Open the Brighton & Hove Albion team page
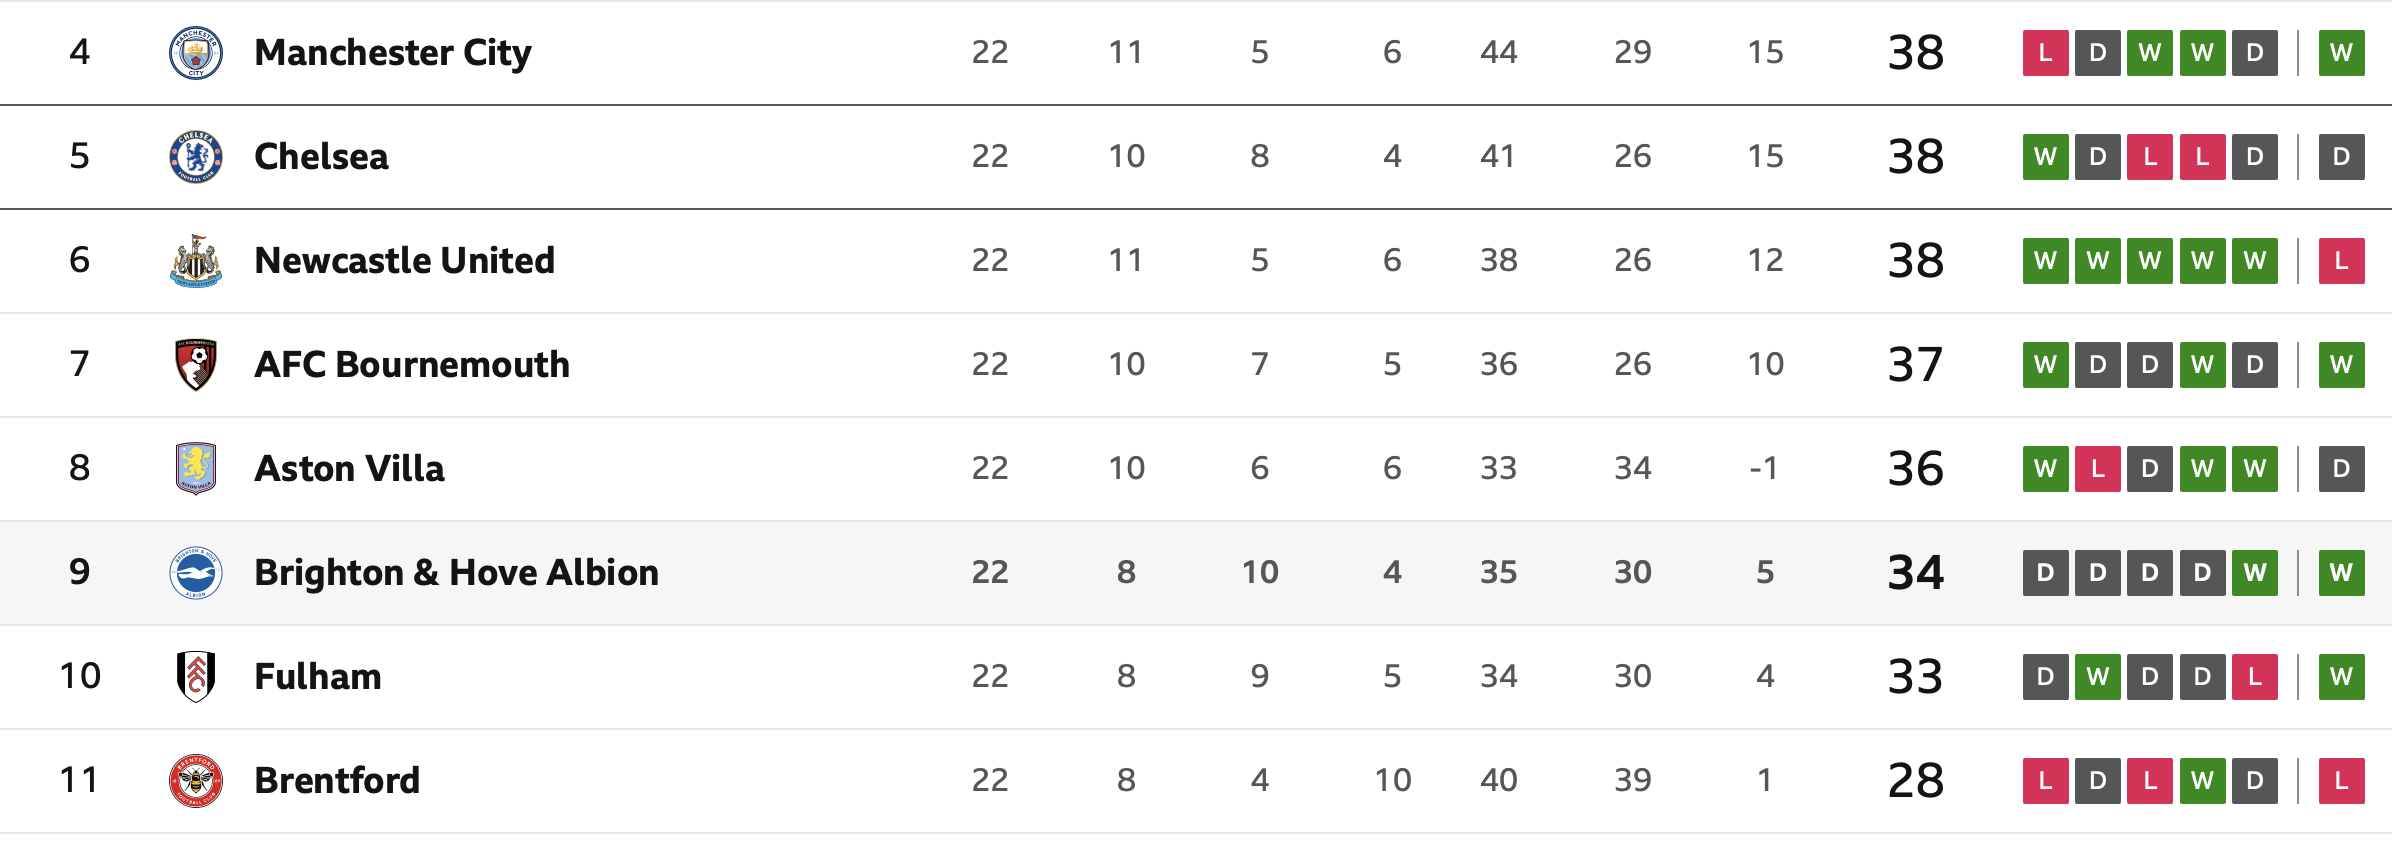Screen dimensions: 2392x856 [456, 573]
